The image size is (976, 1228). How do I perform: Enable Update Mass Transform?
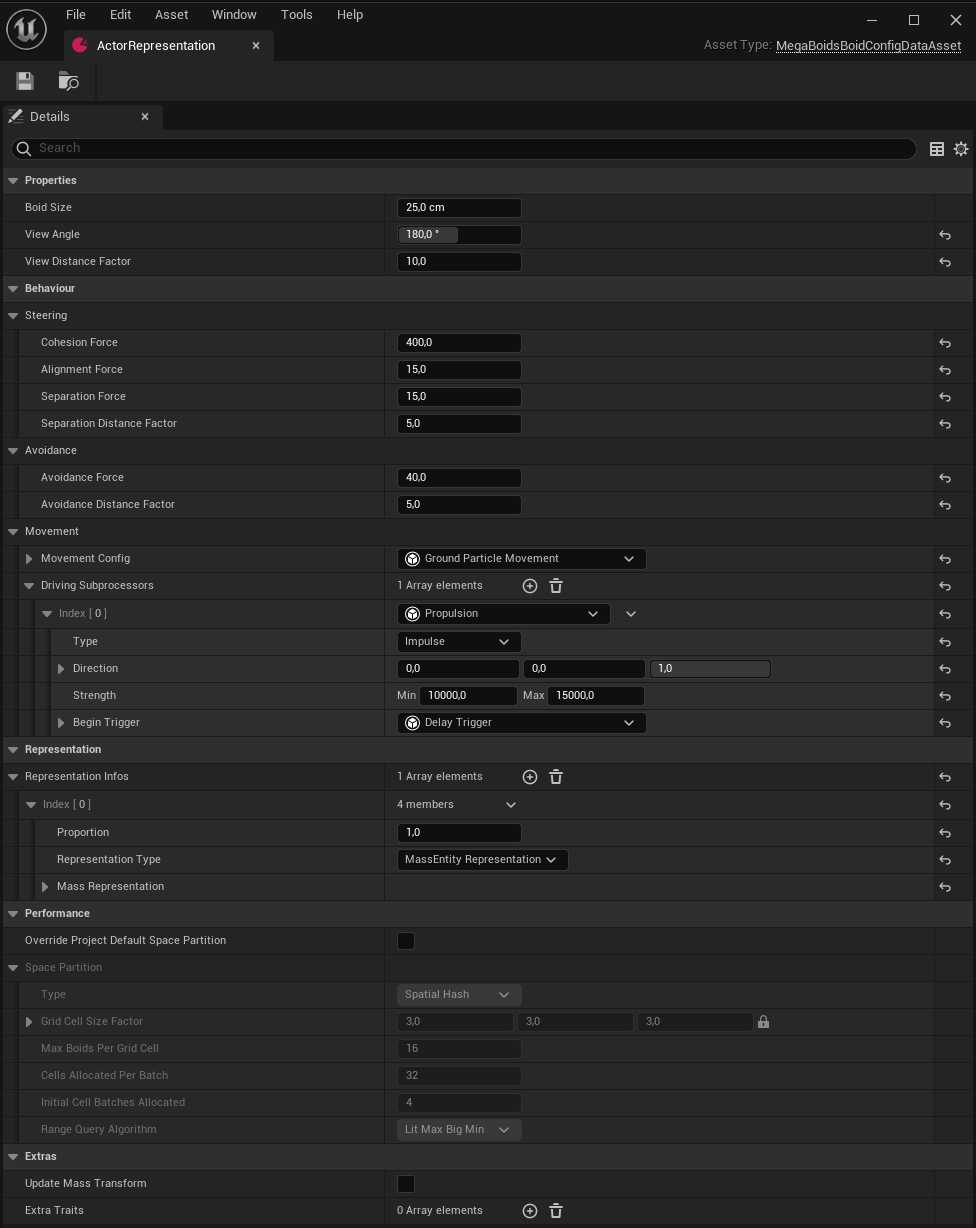tap(406, 1183)
